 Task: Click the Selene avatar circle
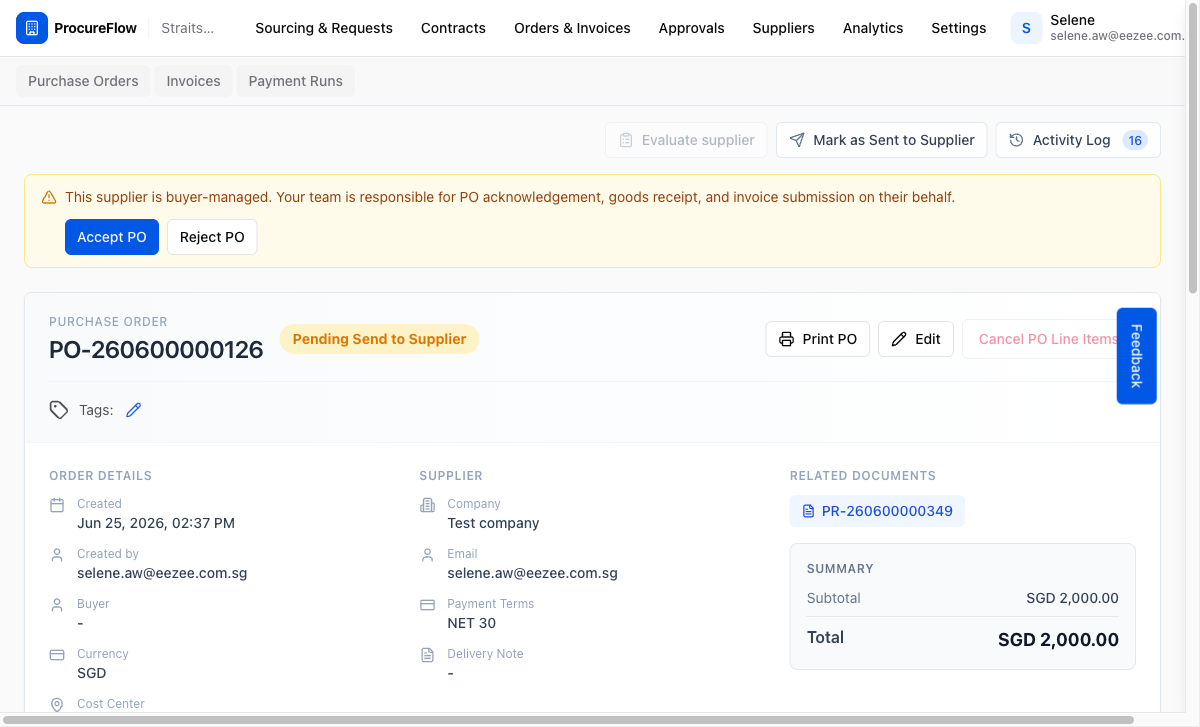click(x=1026, y=28)
